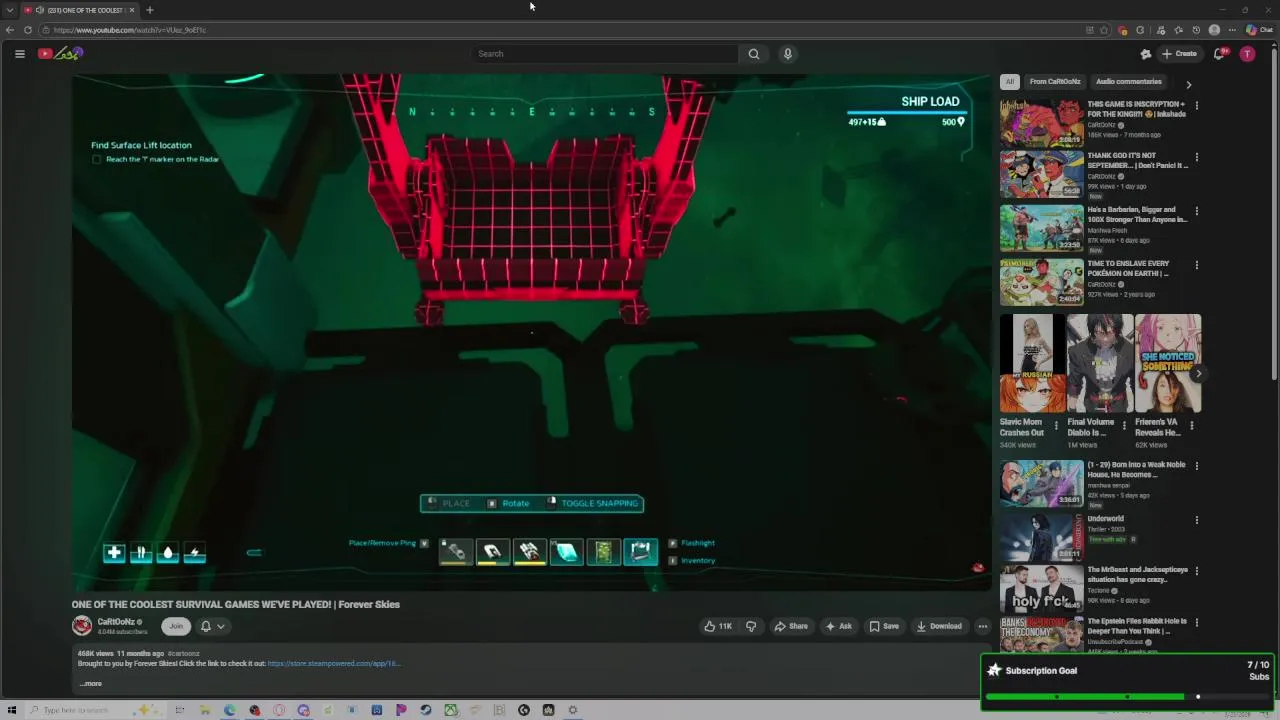The width and height of the screenshot is (1280, 720).
Task: Open the Steam store link in description
Action: (x=333, y=663)
